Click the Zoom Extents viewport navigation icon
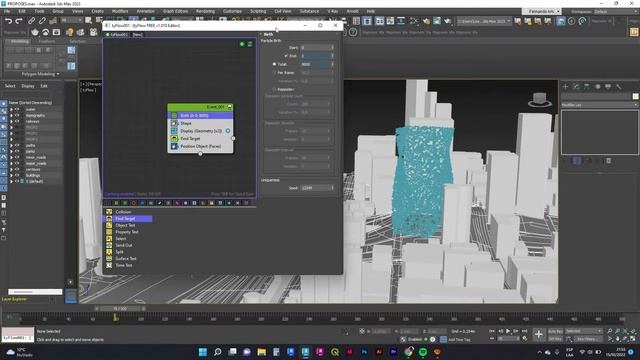This screenshot has height=360, width=640. (x=625, y=331)
